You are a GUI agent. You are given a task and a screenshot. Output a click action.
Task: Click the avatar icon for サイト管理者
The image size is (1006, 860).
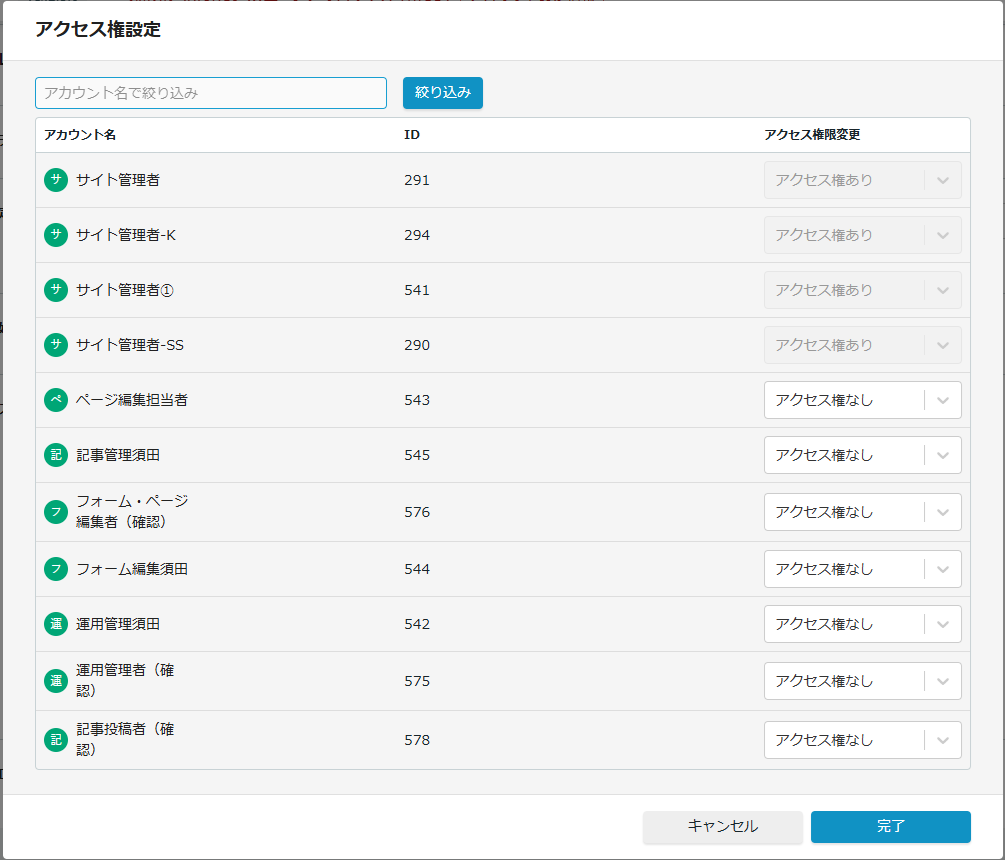(56, 180)
